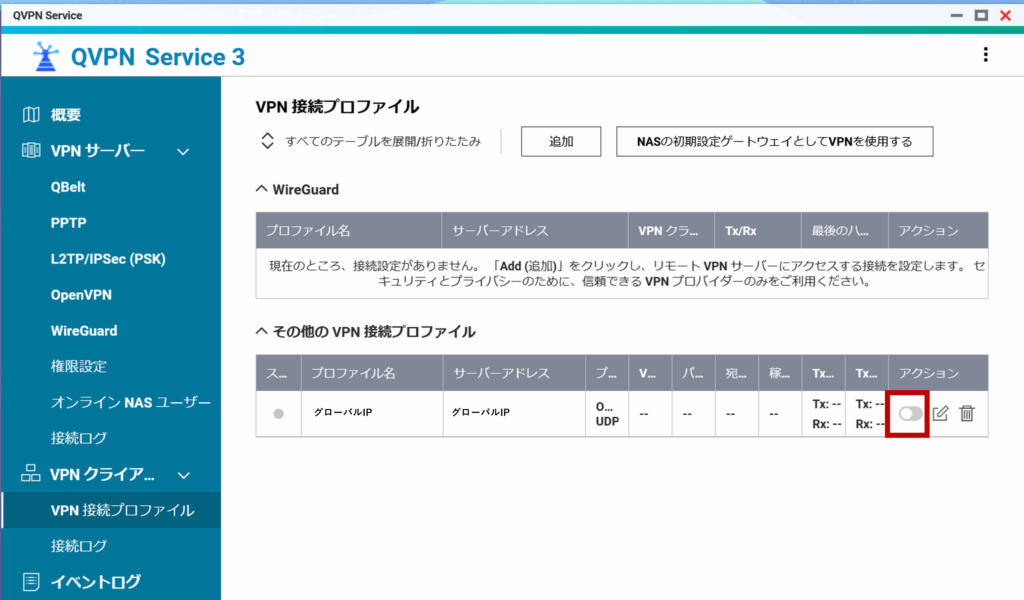Click the VPN サーバー server icon
Screen dimensions: 1024x600
[x=32, y=151]
